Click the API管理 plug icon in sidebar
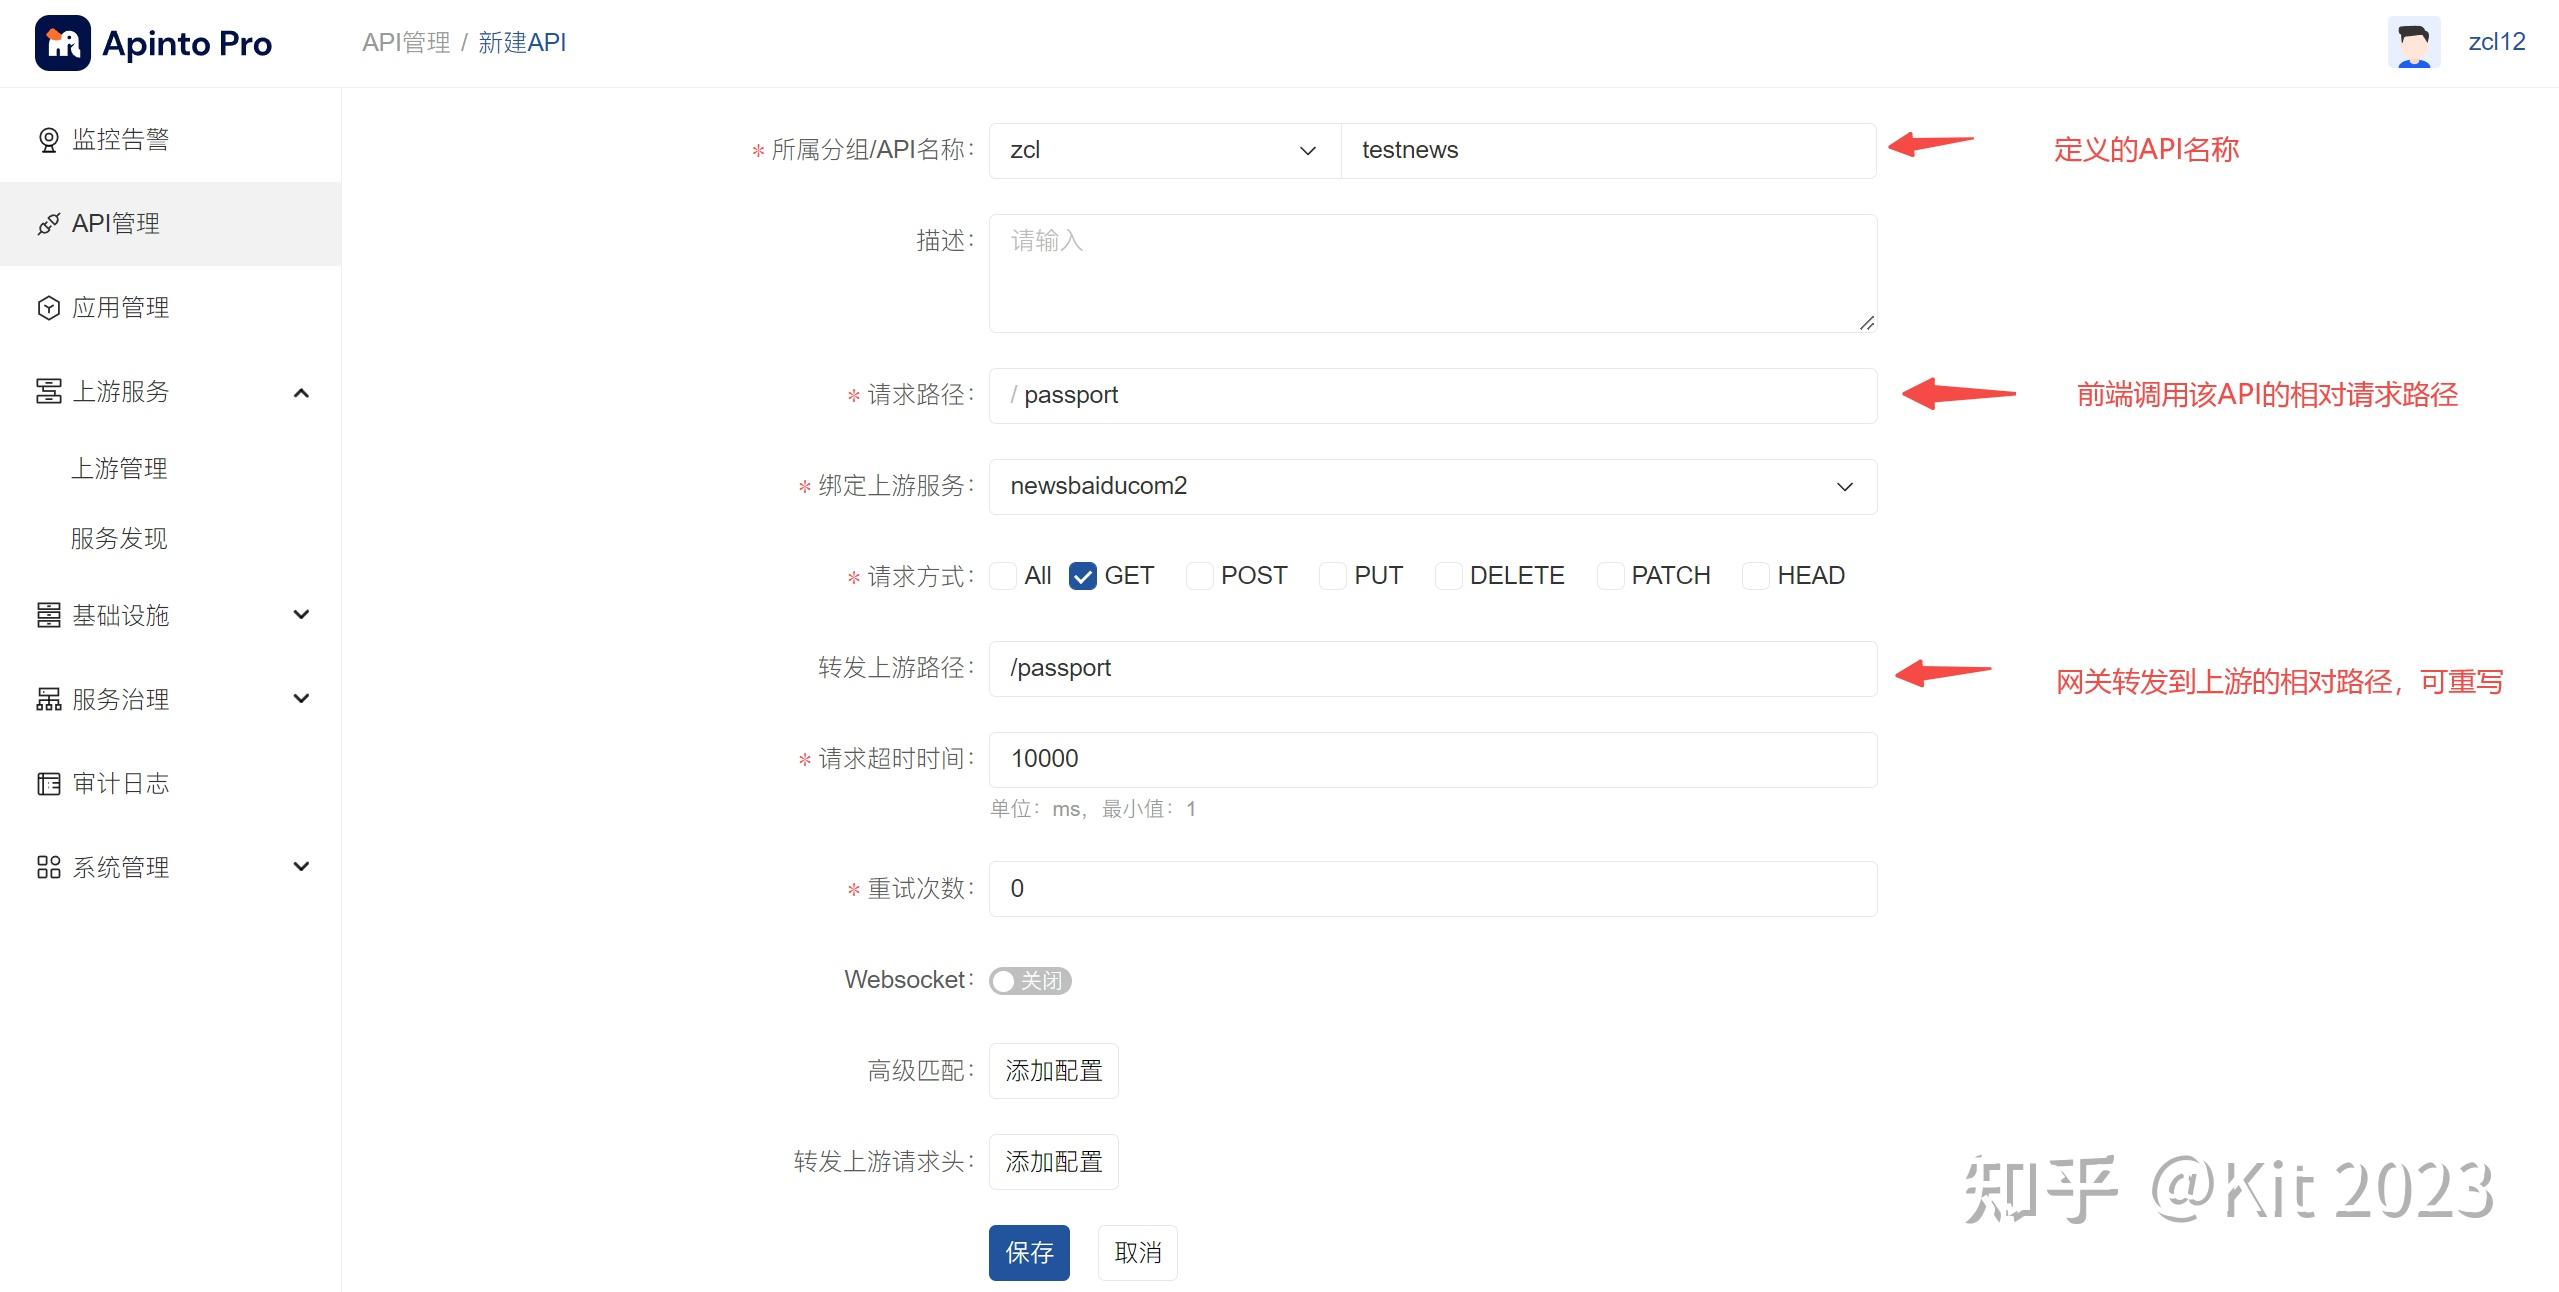 pyautogui.click(x=48, y=224)
